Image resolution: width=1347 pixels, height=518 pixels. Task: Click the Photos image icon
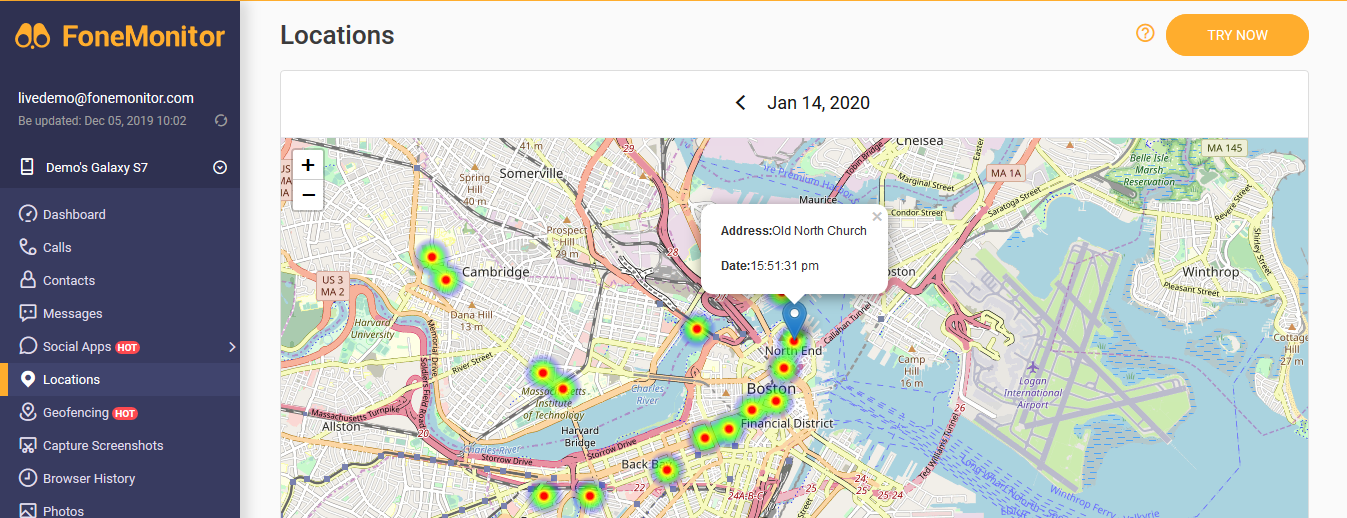pyautogui.click(x=28, y=510)
